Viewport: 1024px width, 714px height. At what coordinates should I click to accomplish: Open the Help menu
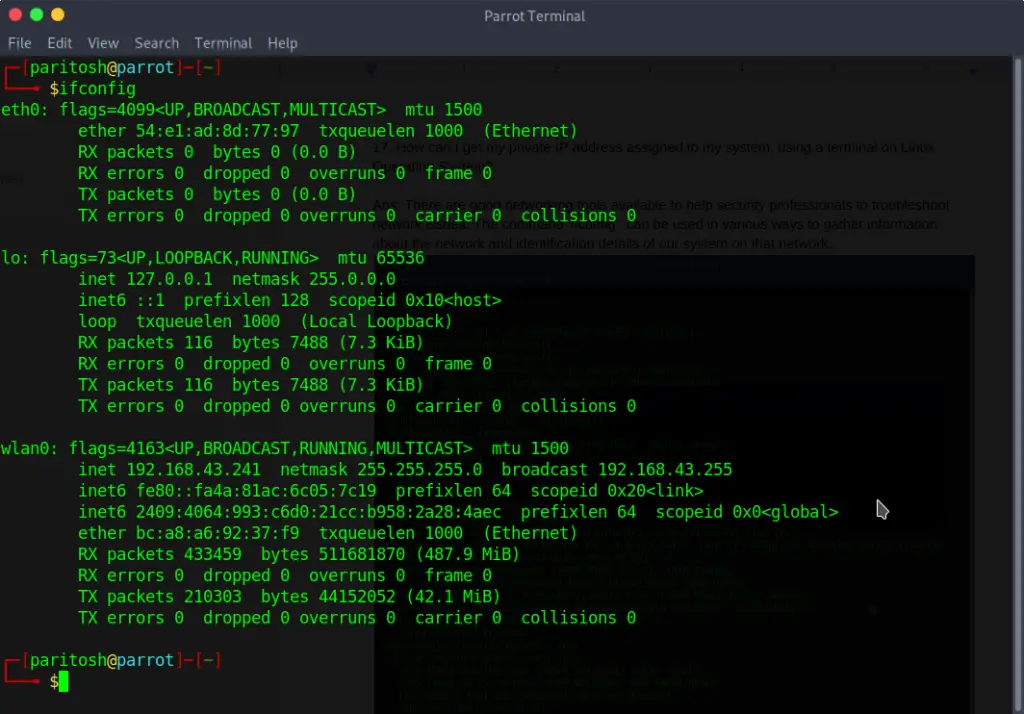(282, 43)
